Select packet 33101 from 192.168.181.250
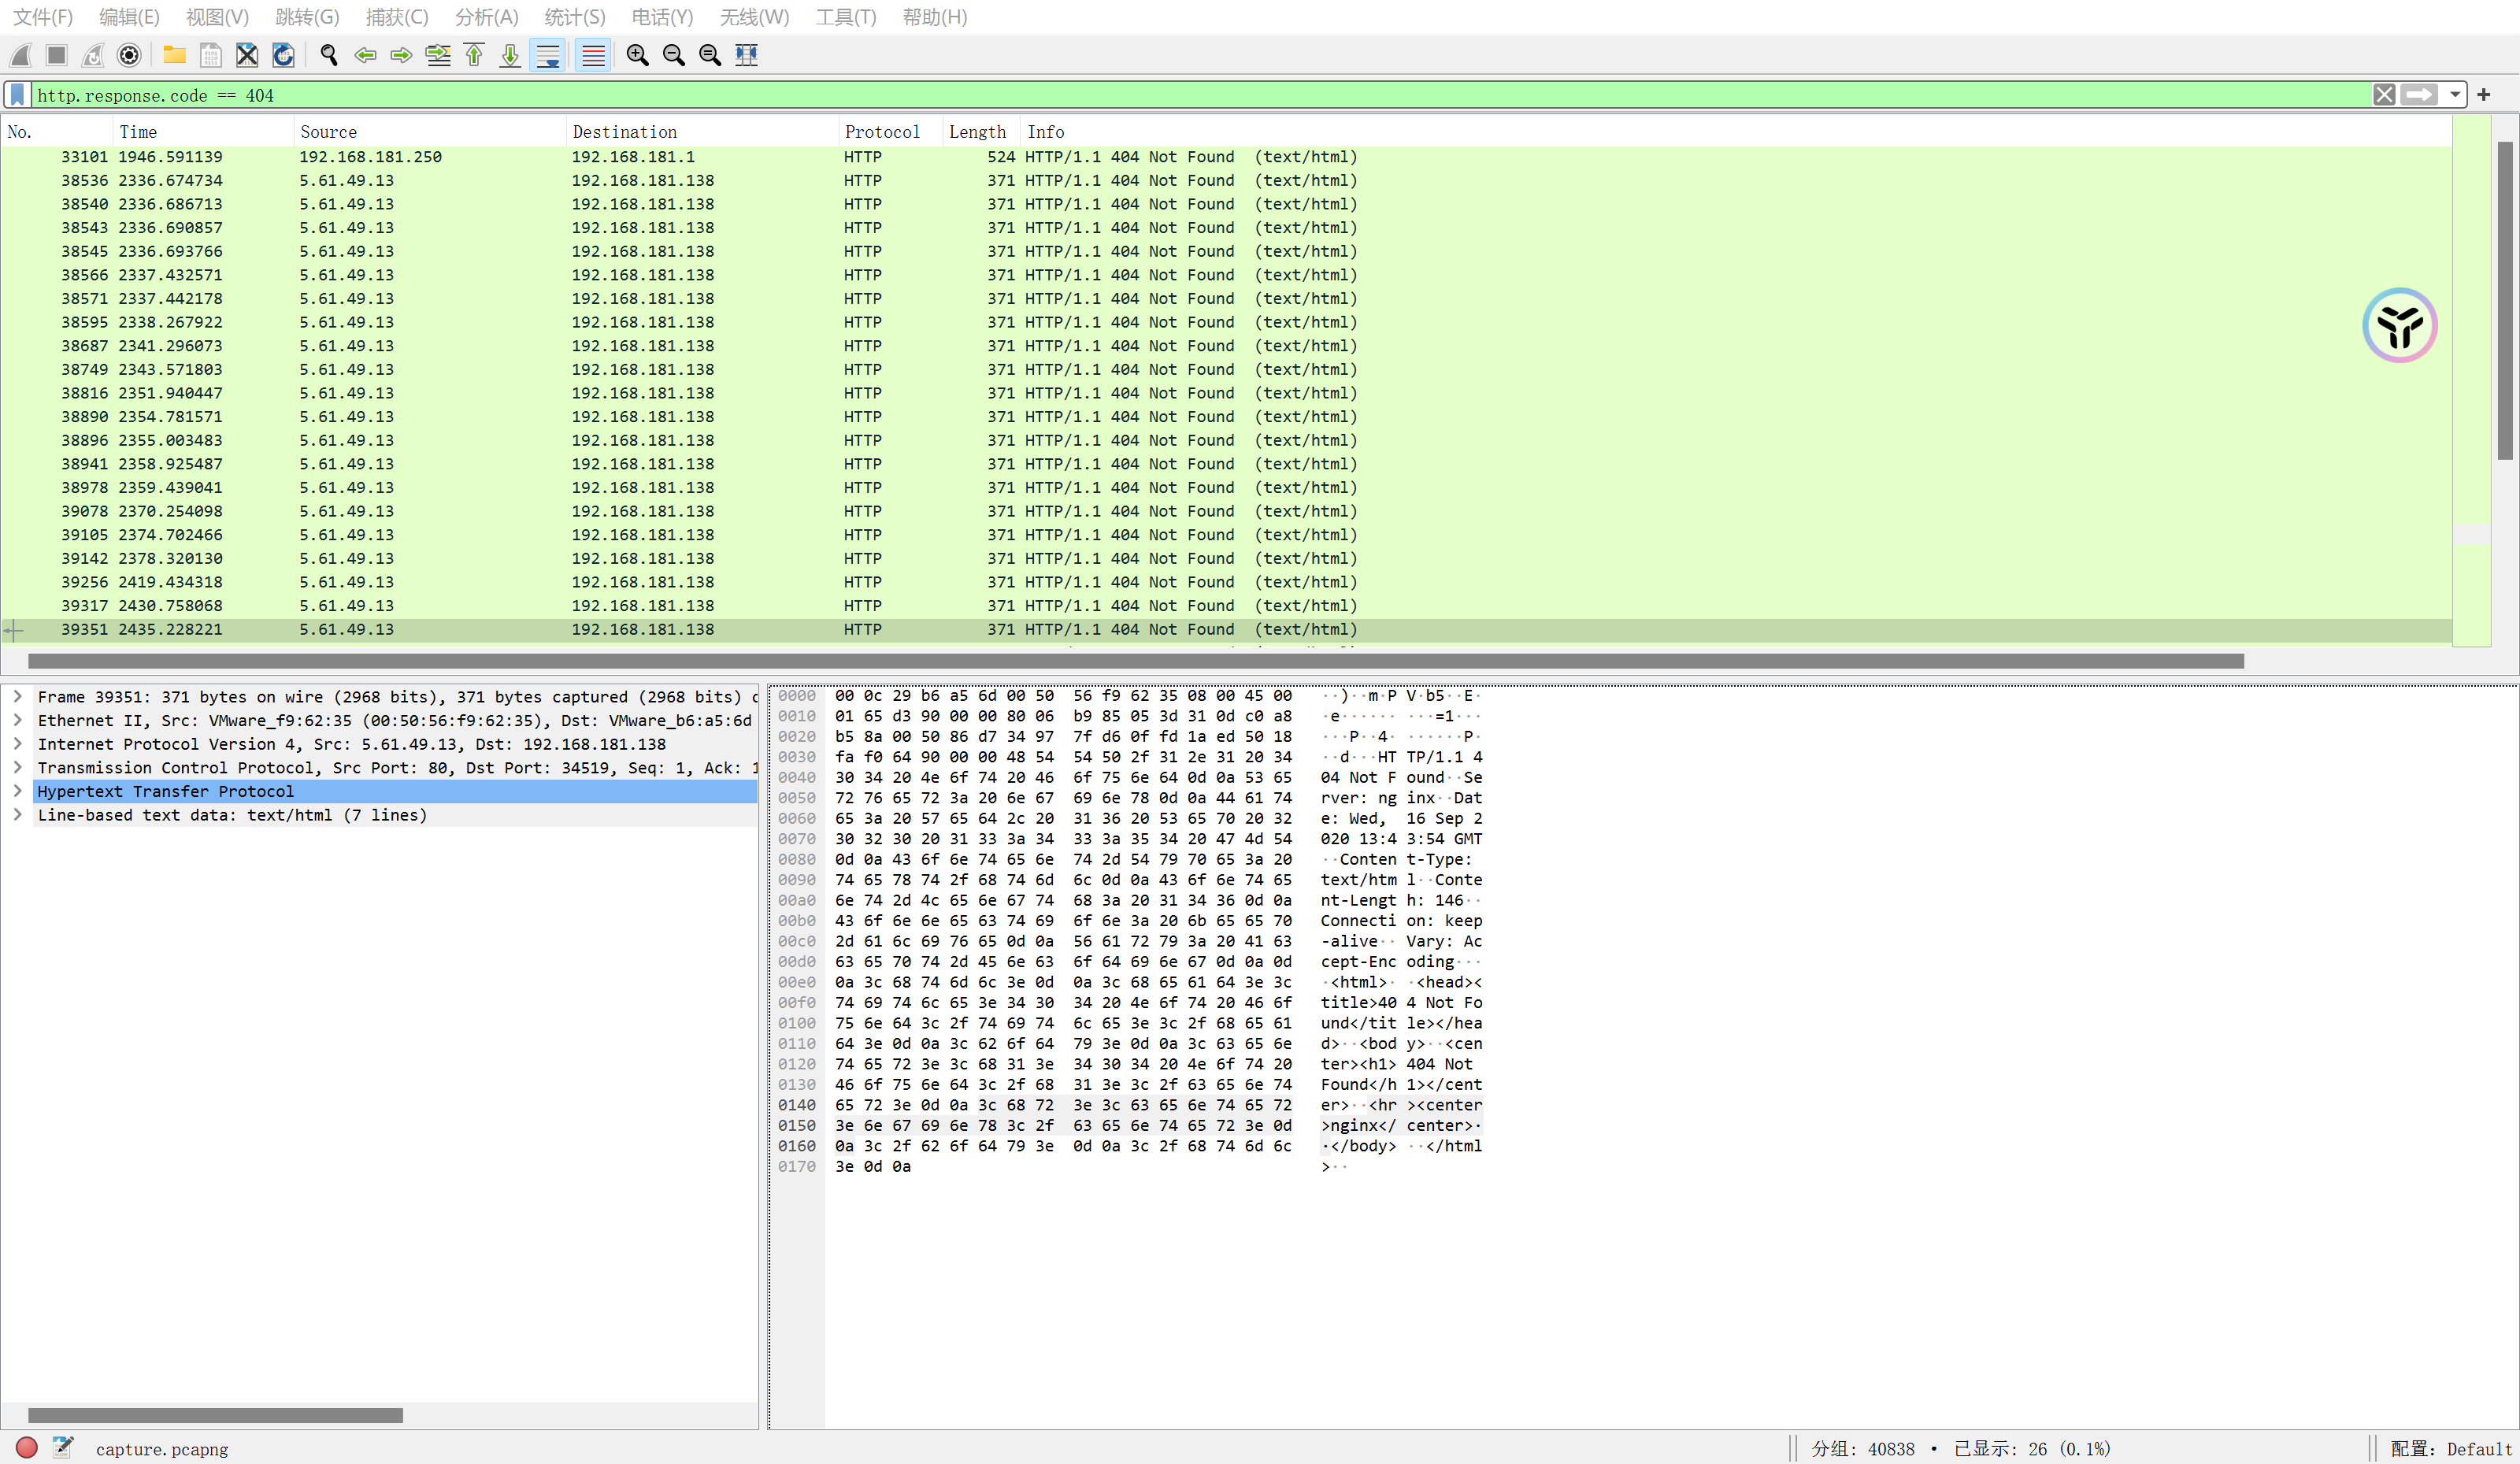This screenshot has width=2520, height=1464. [x=1226, y=157]
